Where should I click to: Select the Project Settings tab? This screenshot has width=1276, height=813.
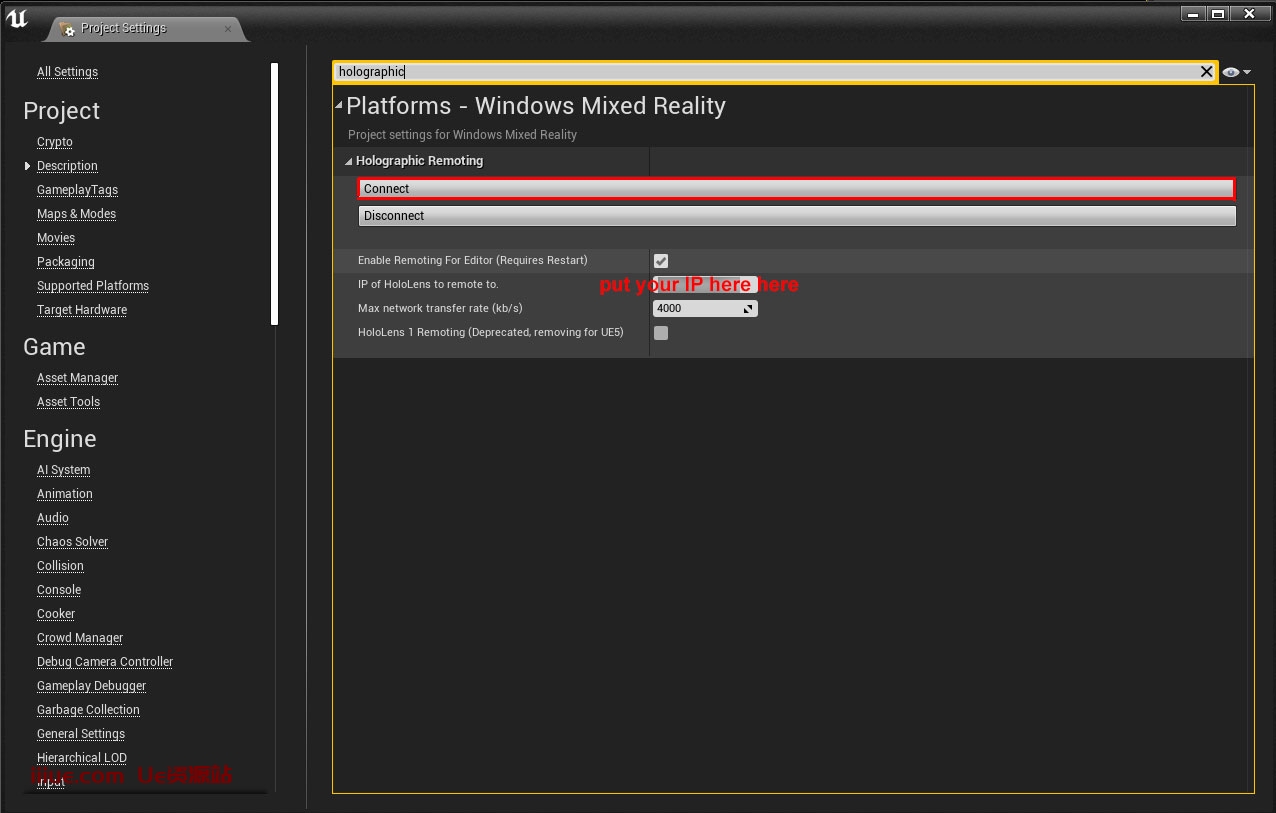point(123,28)
